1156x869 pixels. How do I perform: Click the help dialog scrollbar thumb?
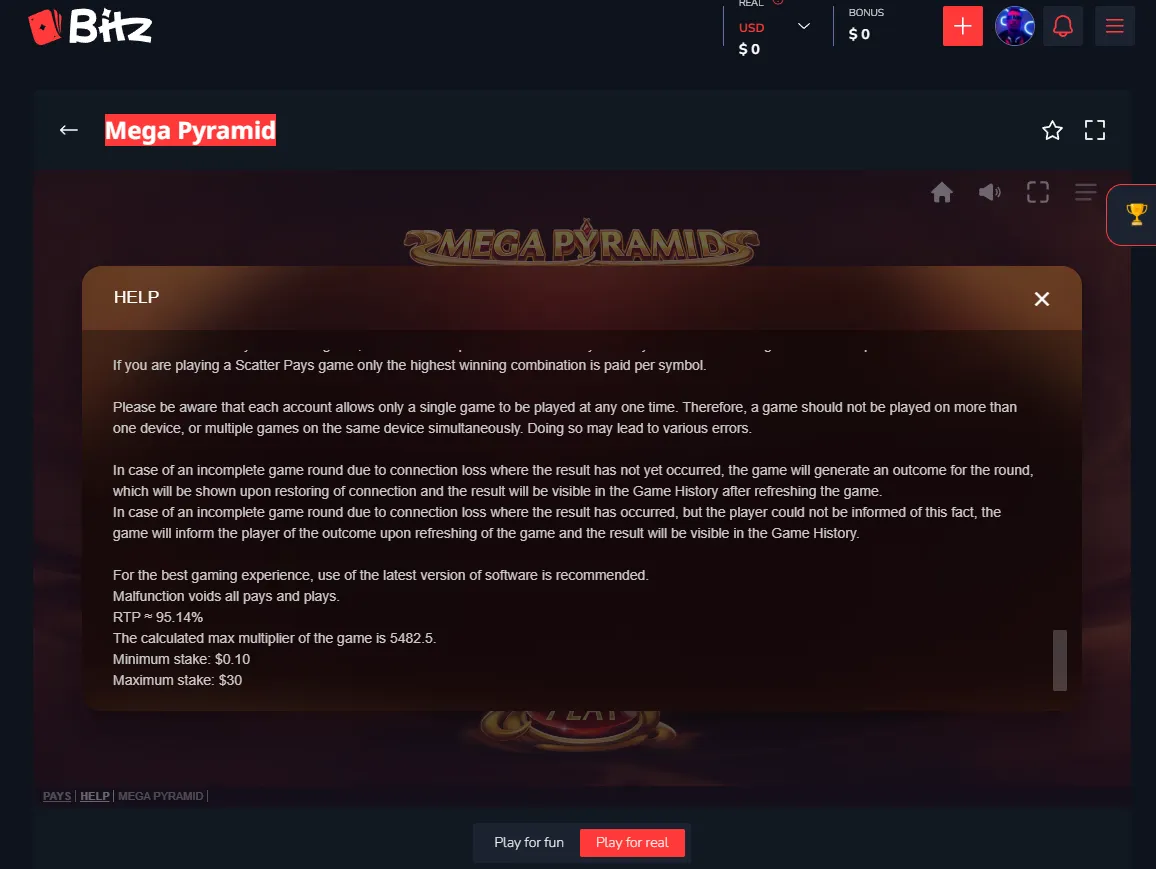tap(1059, 660)
